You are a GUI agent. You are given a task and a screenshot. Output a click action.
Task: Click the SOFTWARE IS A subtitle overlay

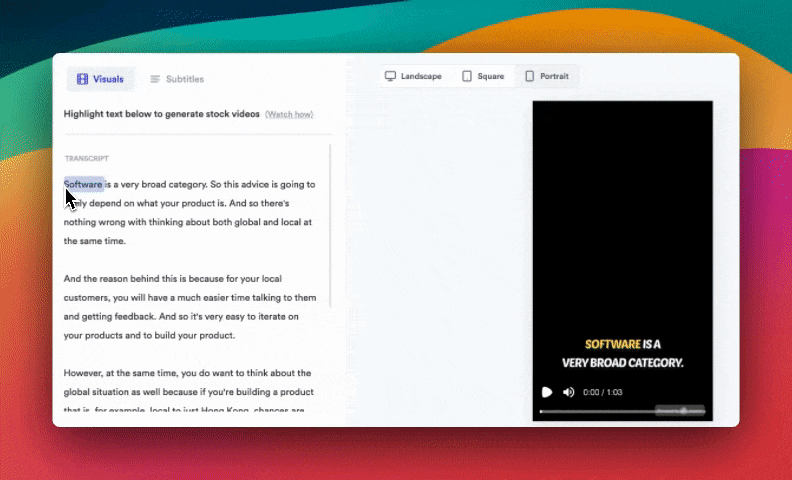(x=622, y=344)
